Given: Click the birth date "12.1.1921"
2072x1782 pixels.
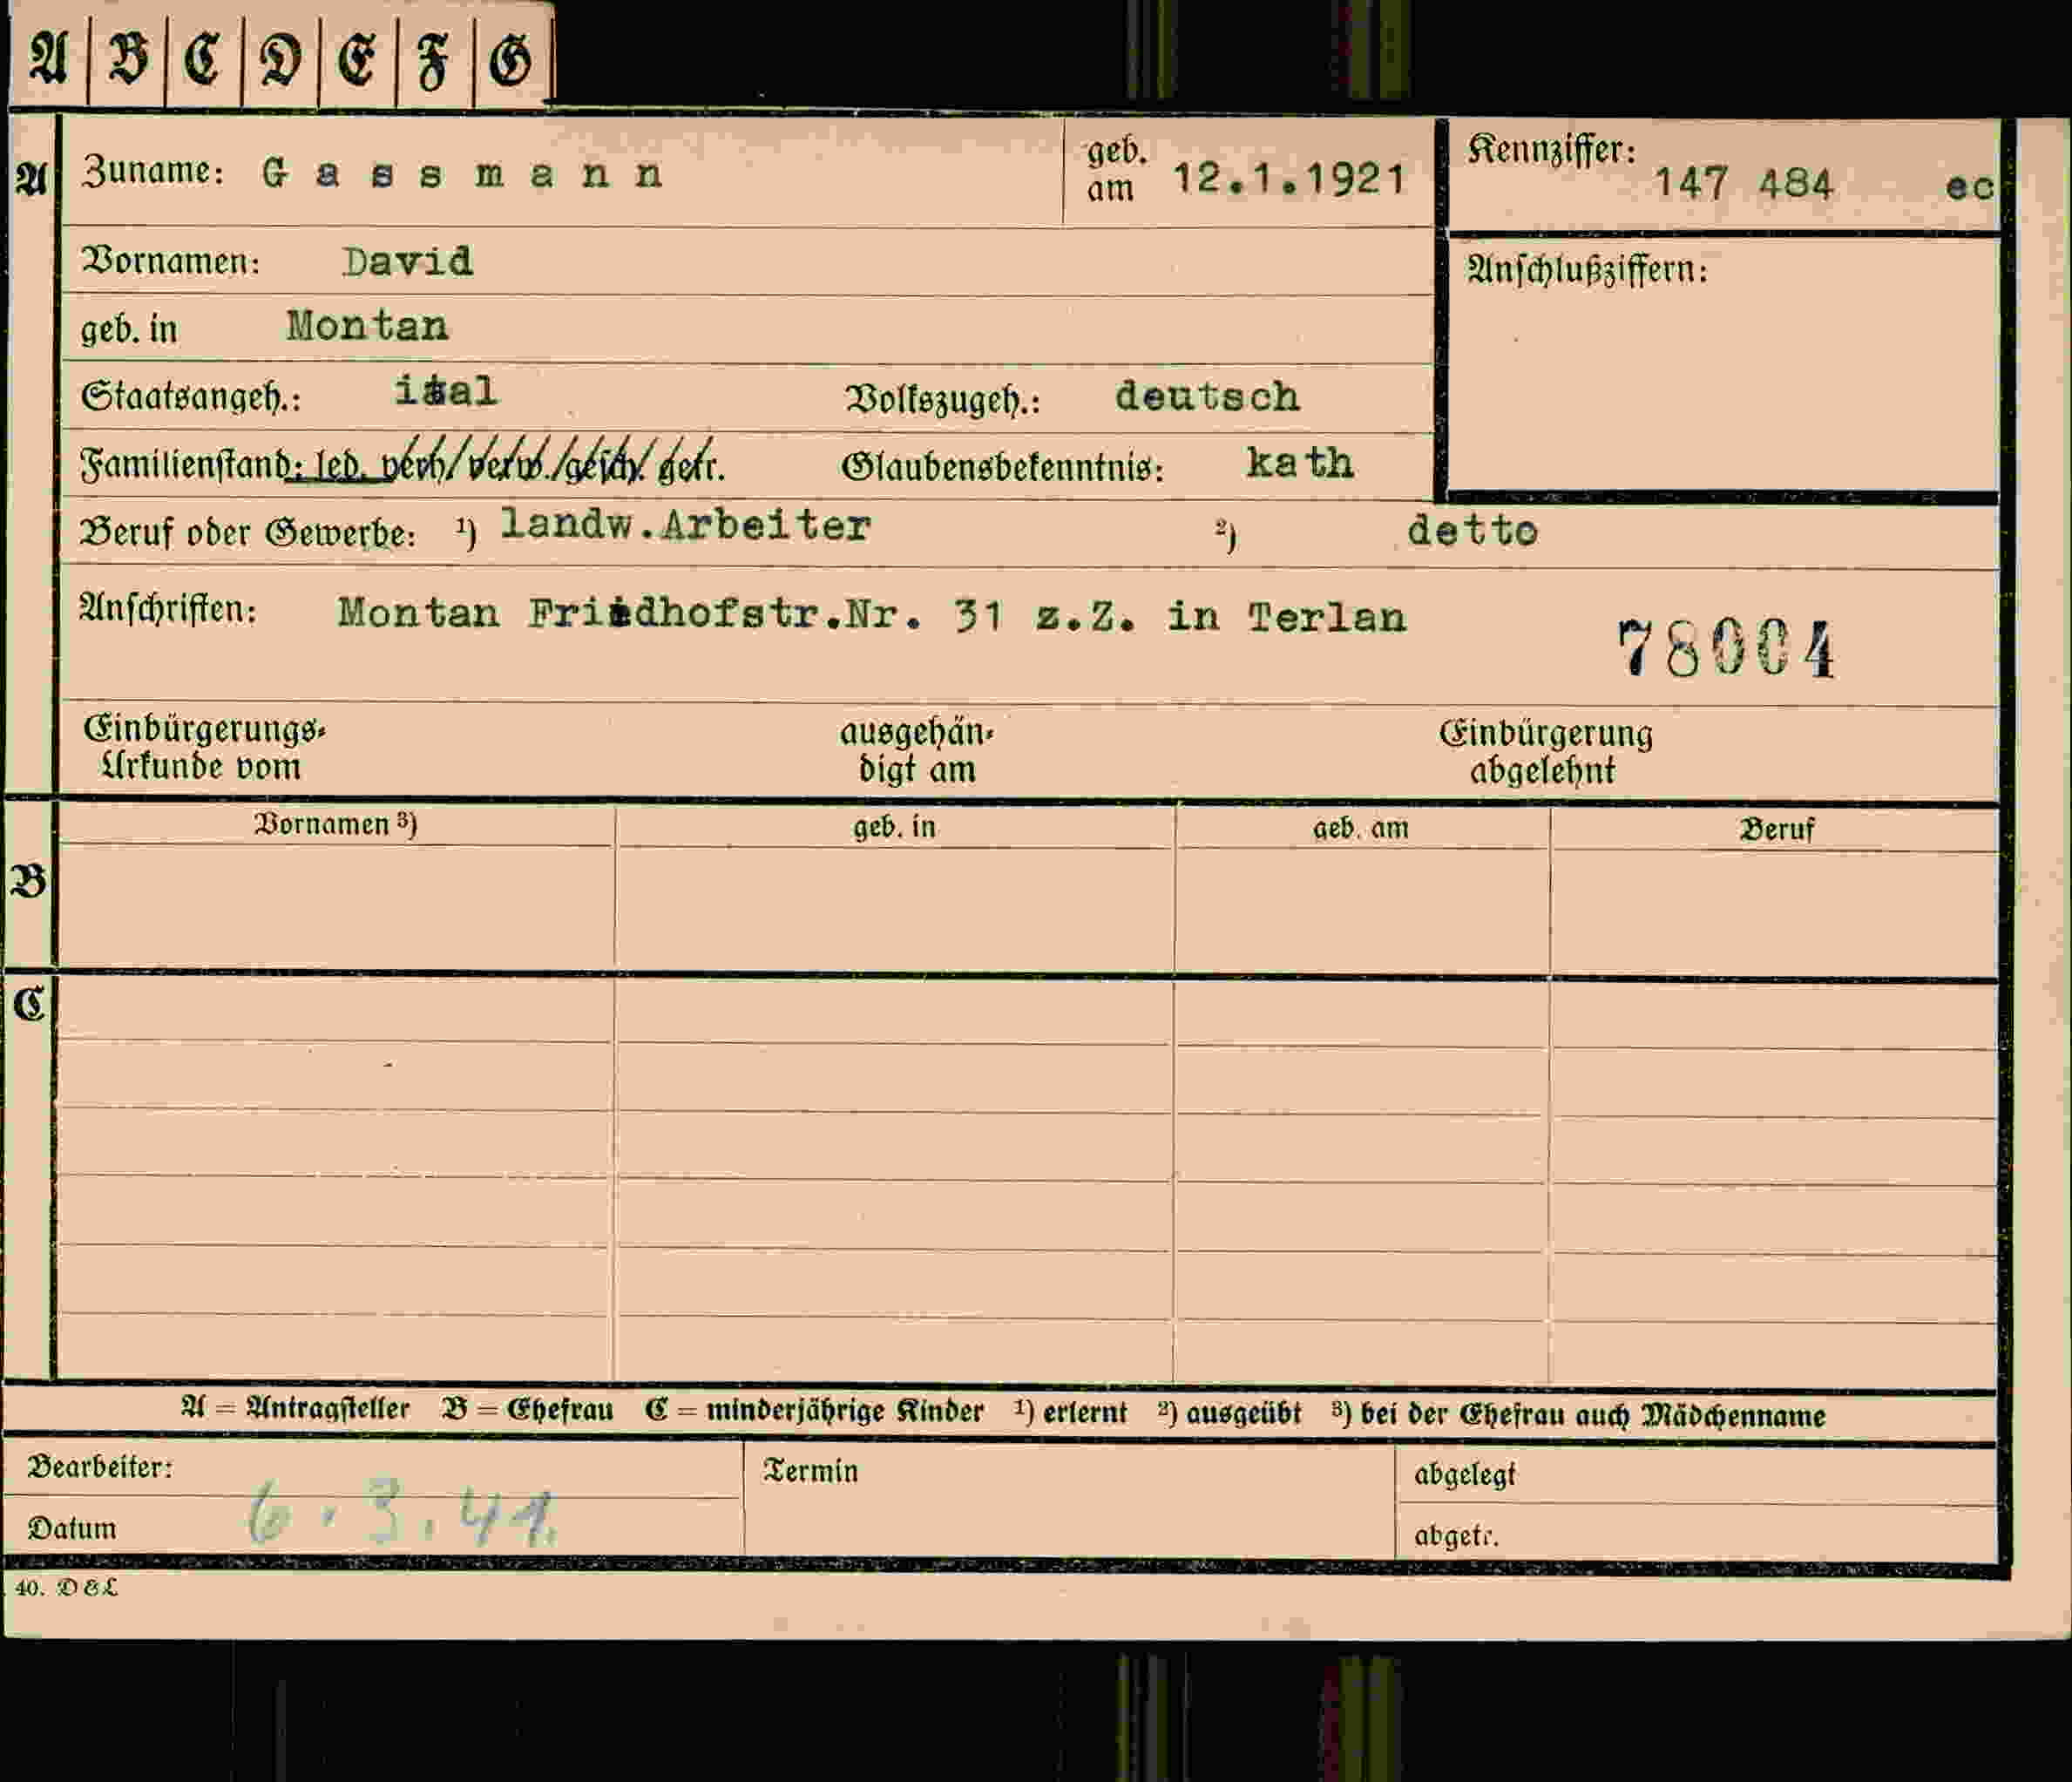Looking at the screenshot, I should tap(1289, 179).
